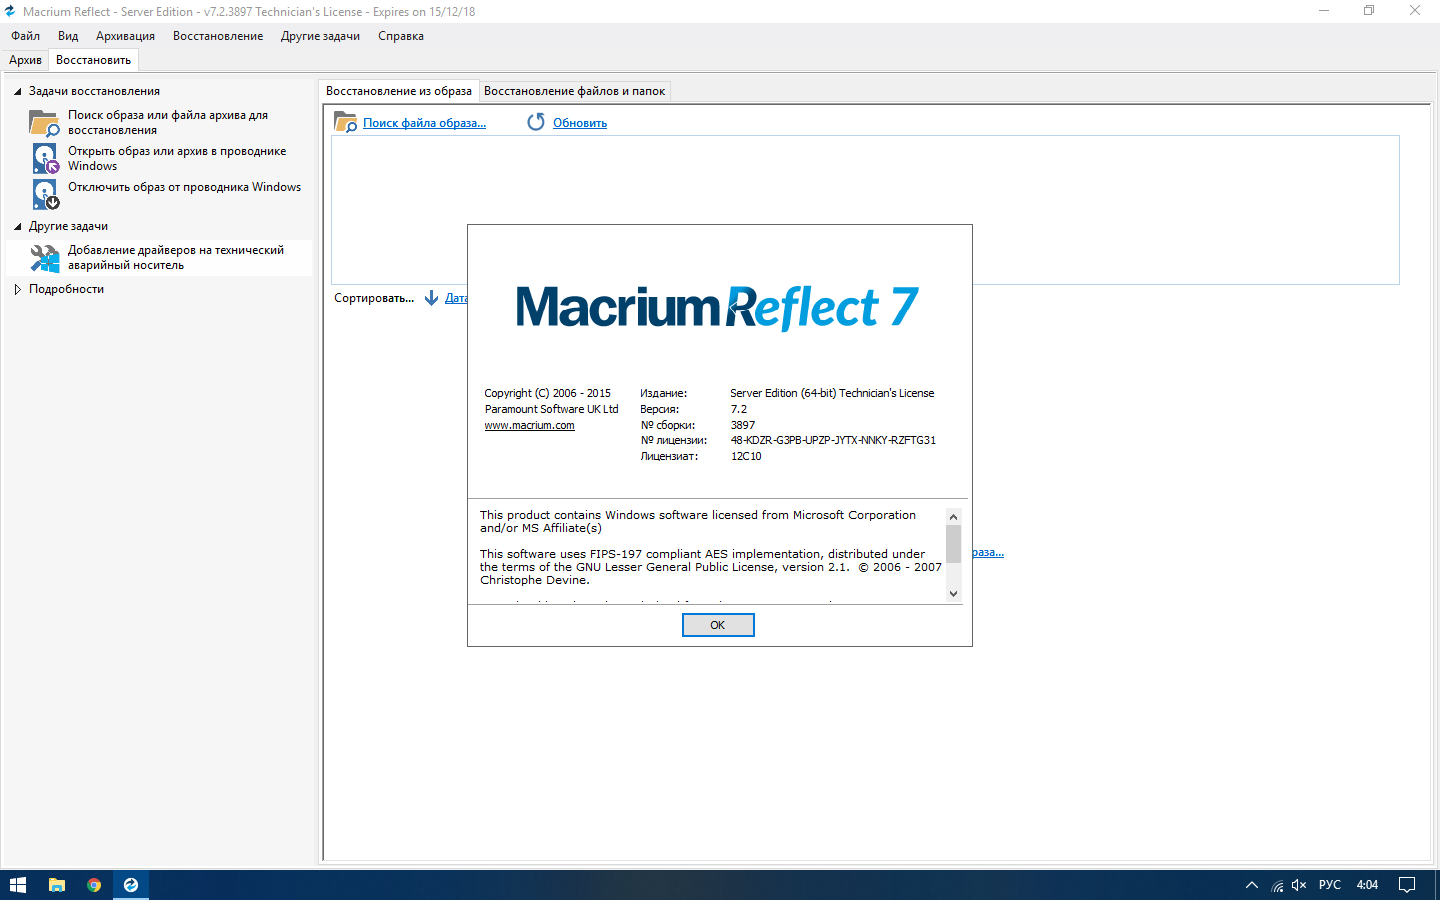
Task: Click the РУС language indicator in tray
Action: (x=1329, y=885)
